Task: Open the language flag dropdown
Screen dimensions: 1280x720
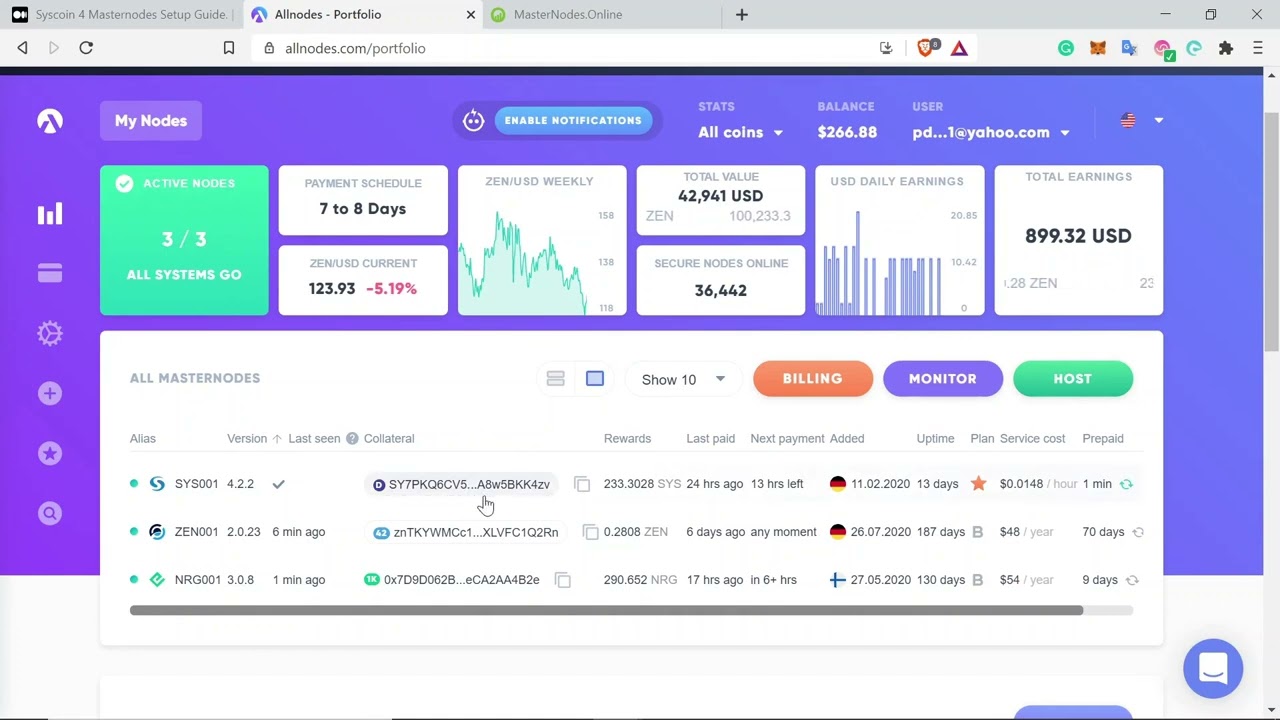Action: click(x=1141, y=121)
